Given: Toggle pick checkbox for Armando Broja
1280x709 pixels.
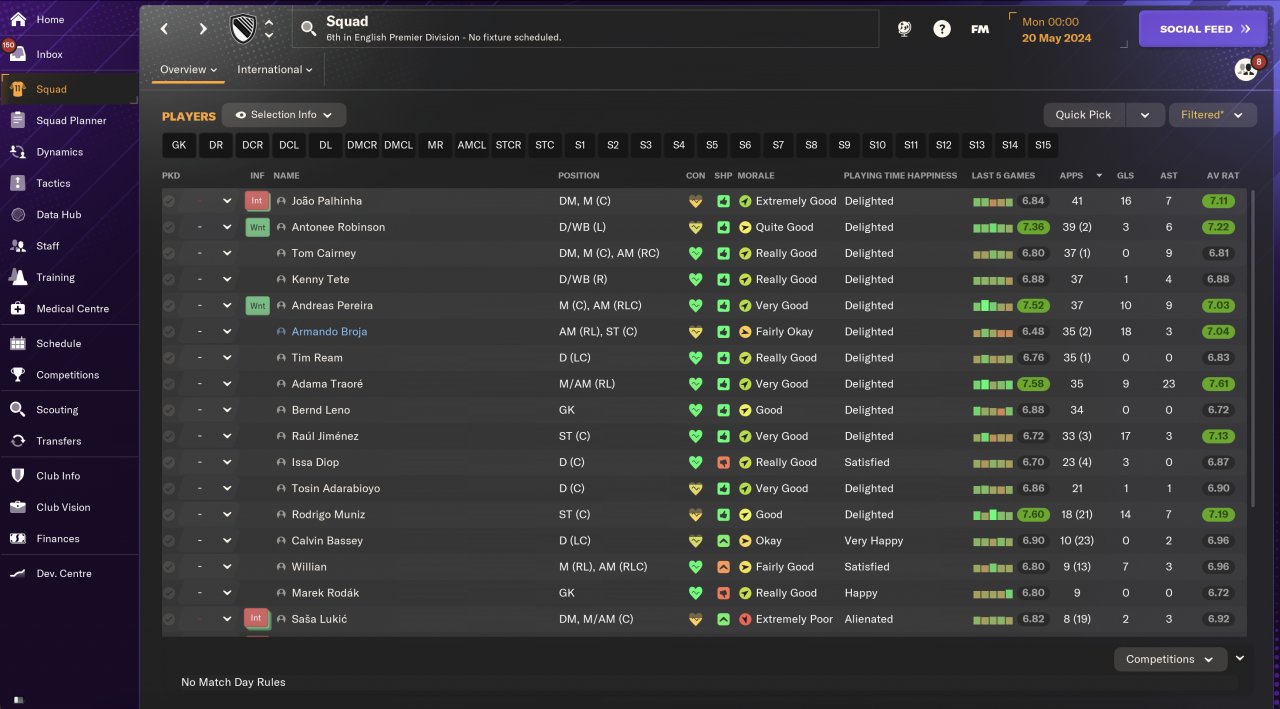Looking at the screenshot, I should click(x=169, y=331).
